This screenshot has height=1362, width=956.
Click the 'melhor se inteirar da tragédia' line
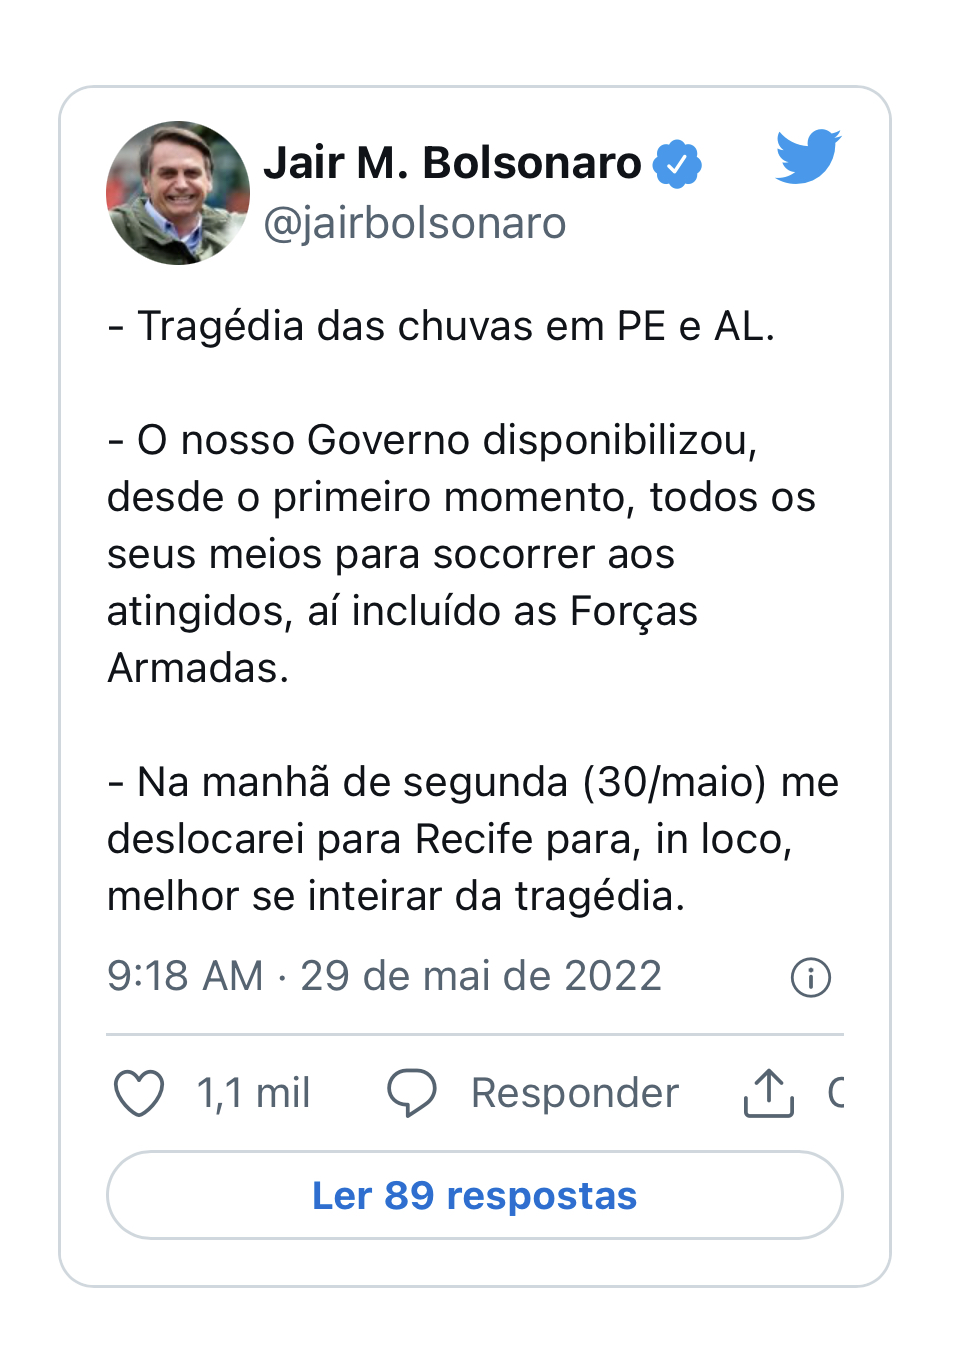tap(396, 896)
